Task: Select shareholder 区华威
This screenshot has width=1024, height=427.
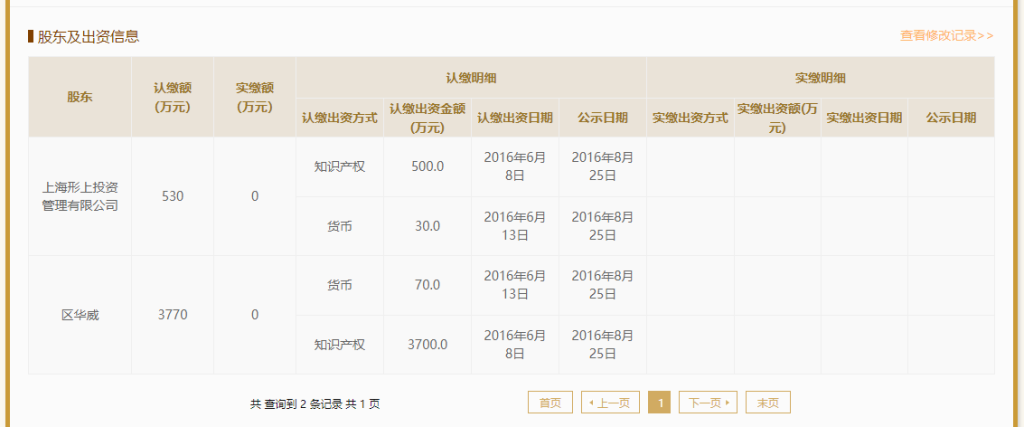Action: point(80,315)
